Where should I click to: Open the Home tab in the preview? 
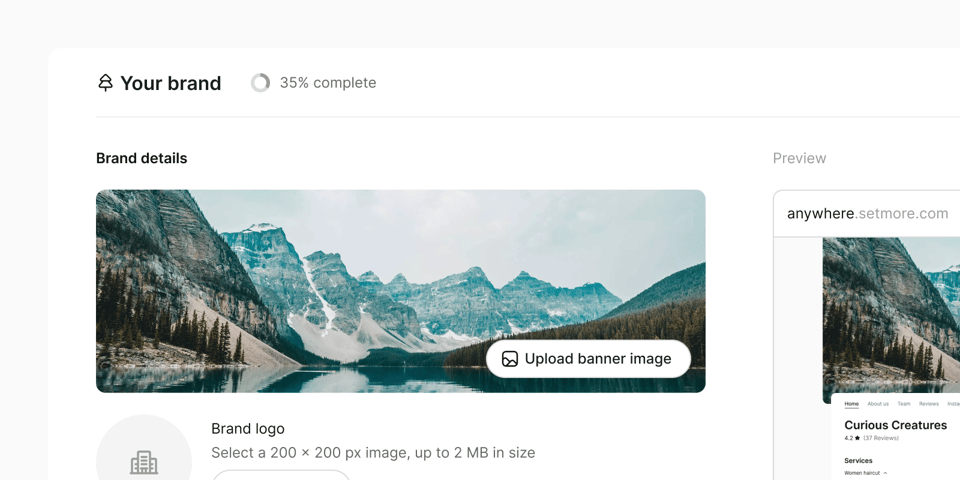(x=852, y=404)
